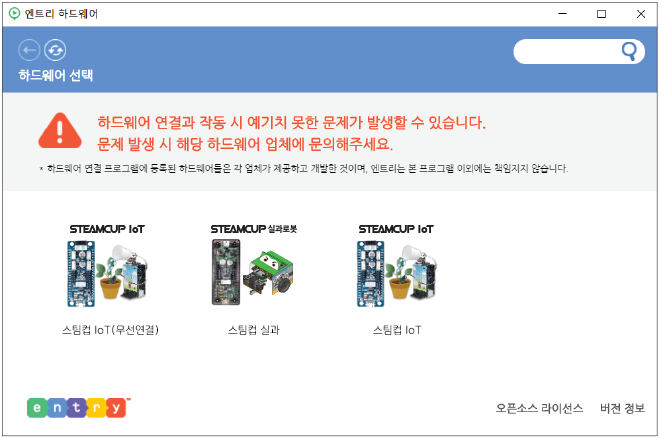Click the 스팀컵 실과 label
This screenshot has height=437, width=659.
pos(253,330)
